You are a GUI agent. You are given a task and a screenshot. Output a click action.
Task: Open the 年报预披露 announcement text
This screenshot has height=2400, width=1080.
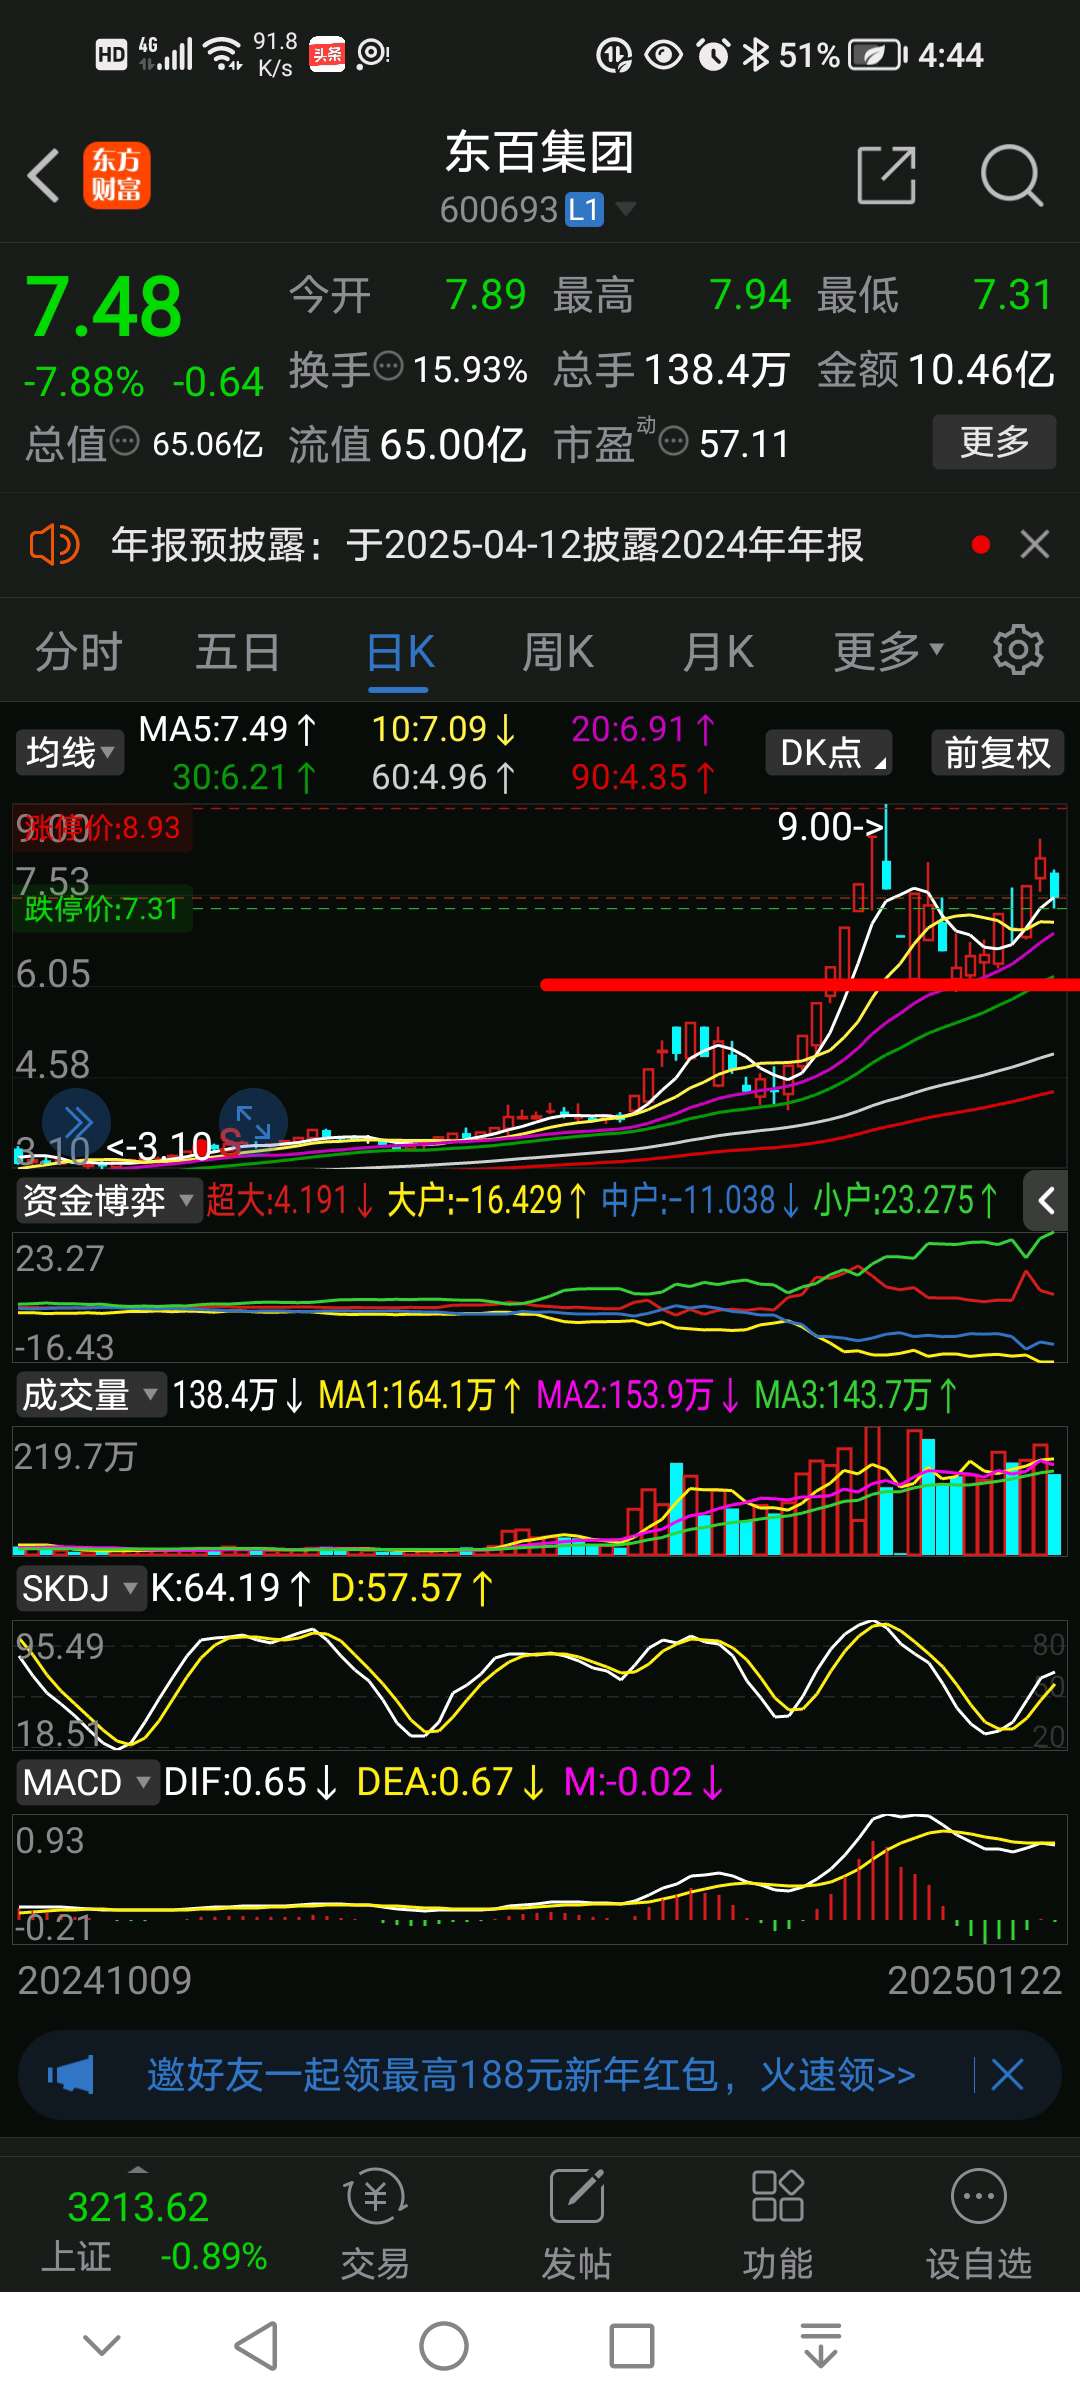(x=487, y=545)
